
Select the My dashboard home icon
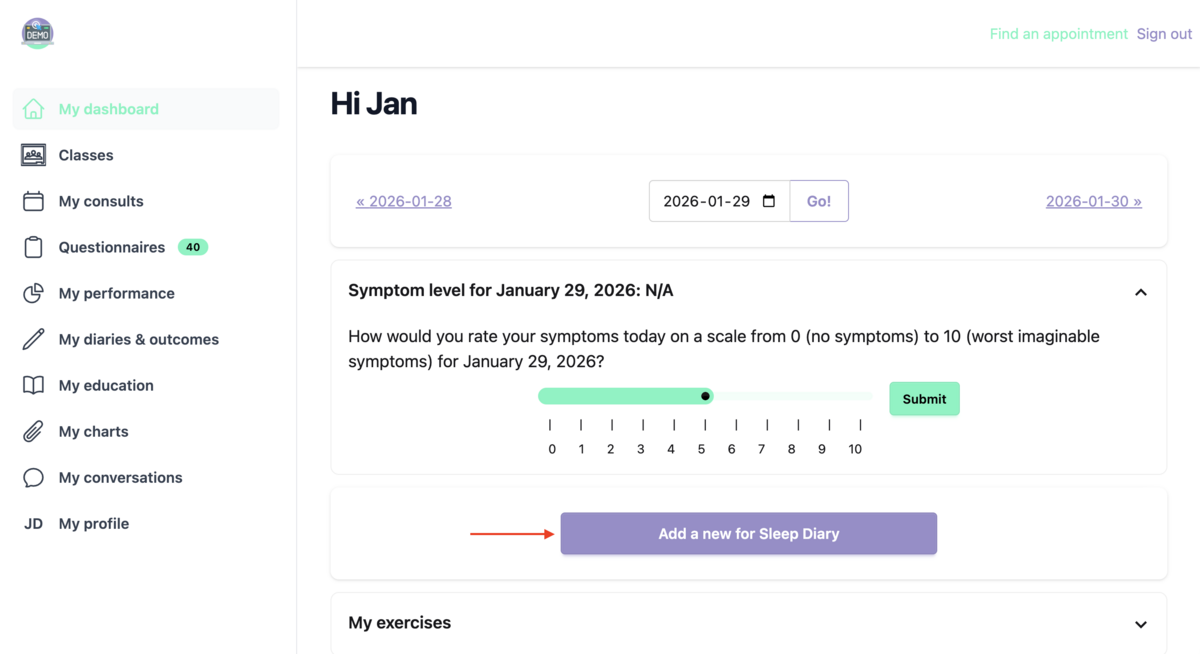pyautogui.click(x=33, y=108)
